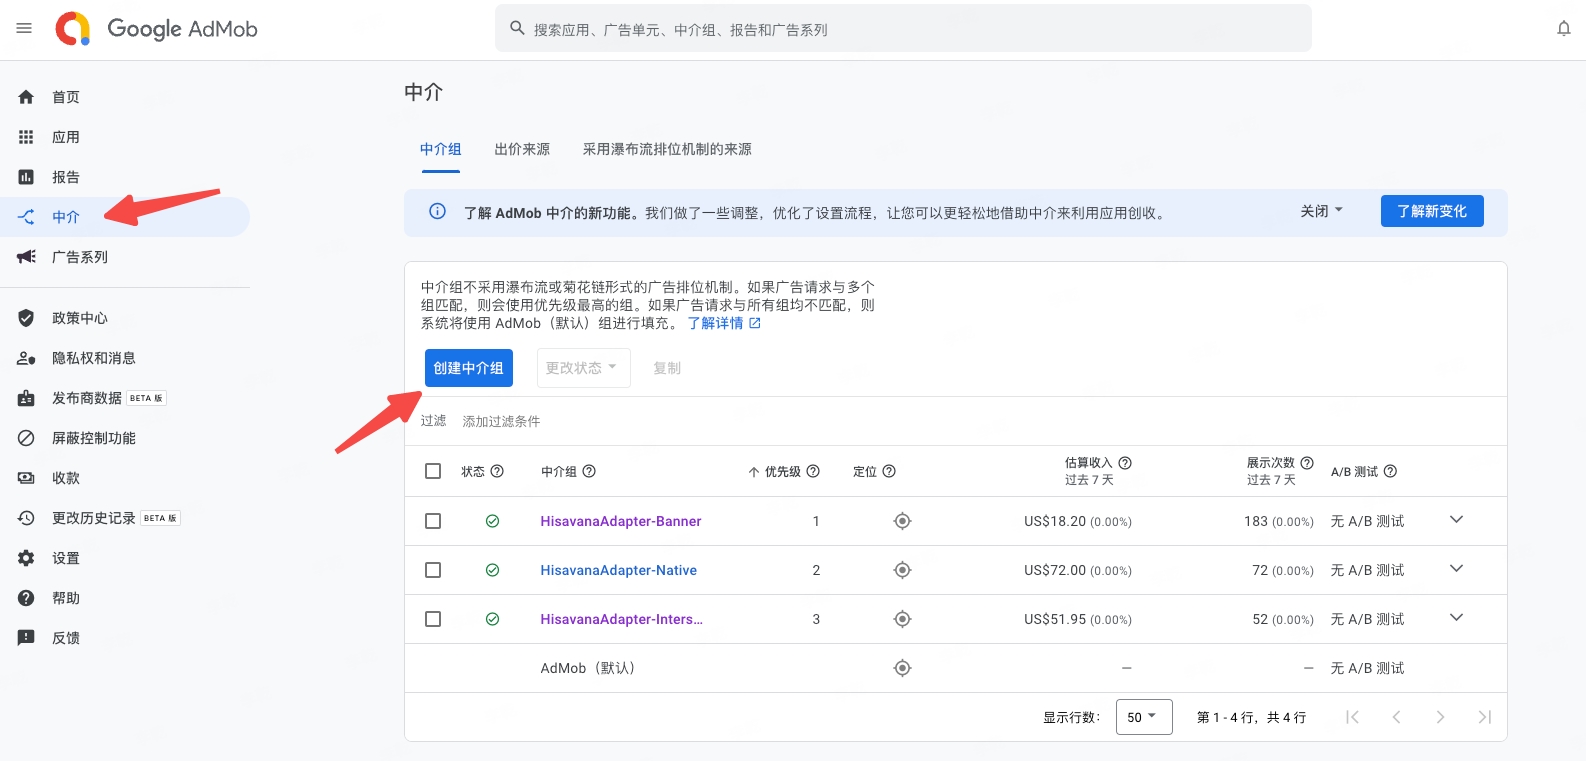Click the 创建中介组 button
The image size is (1586, 761).
(469, 368)
